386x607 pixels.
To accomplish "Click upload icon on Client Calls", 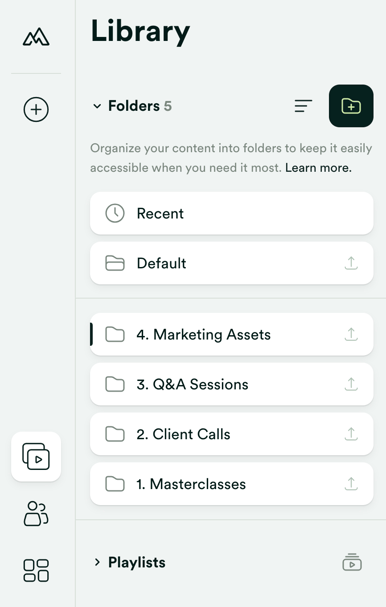I will 351,434.
